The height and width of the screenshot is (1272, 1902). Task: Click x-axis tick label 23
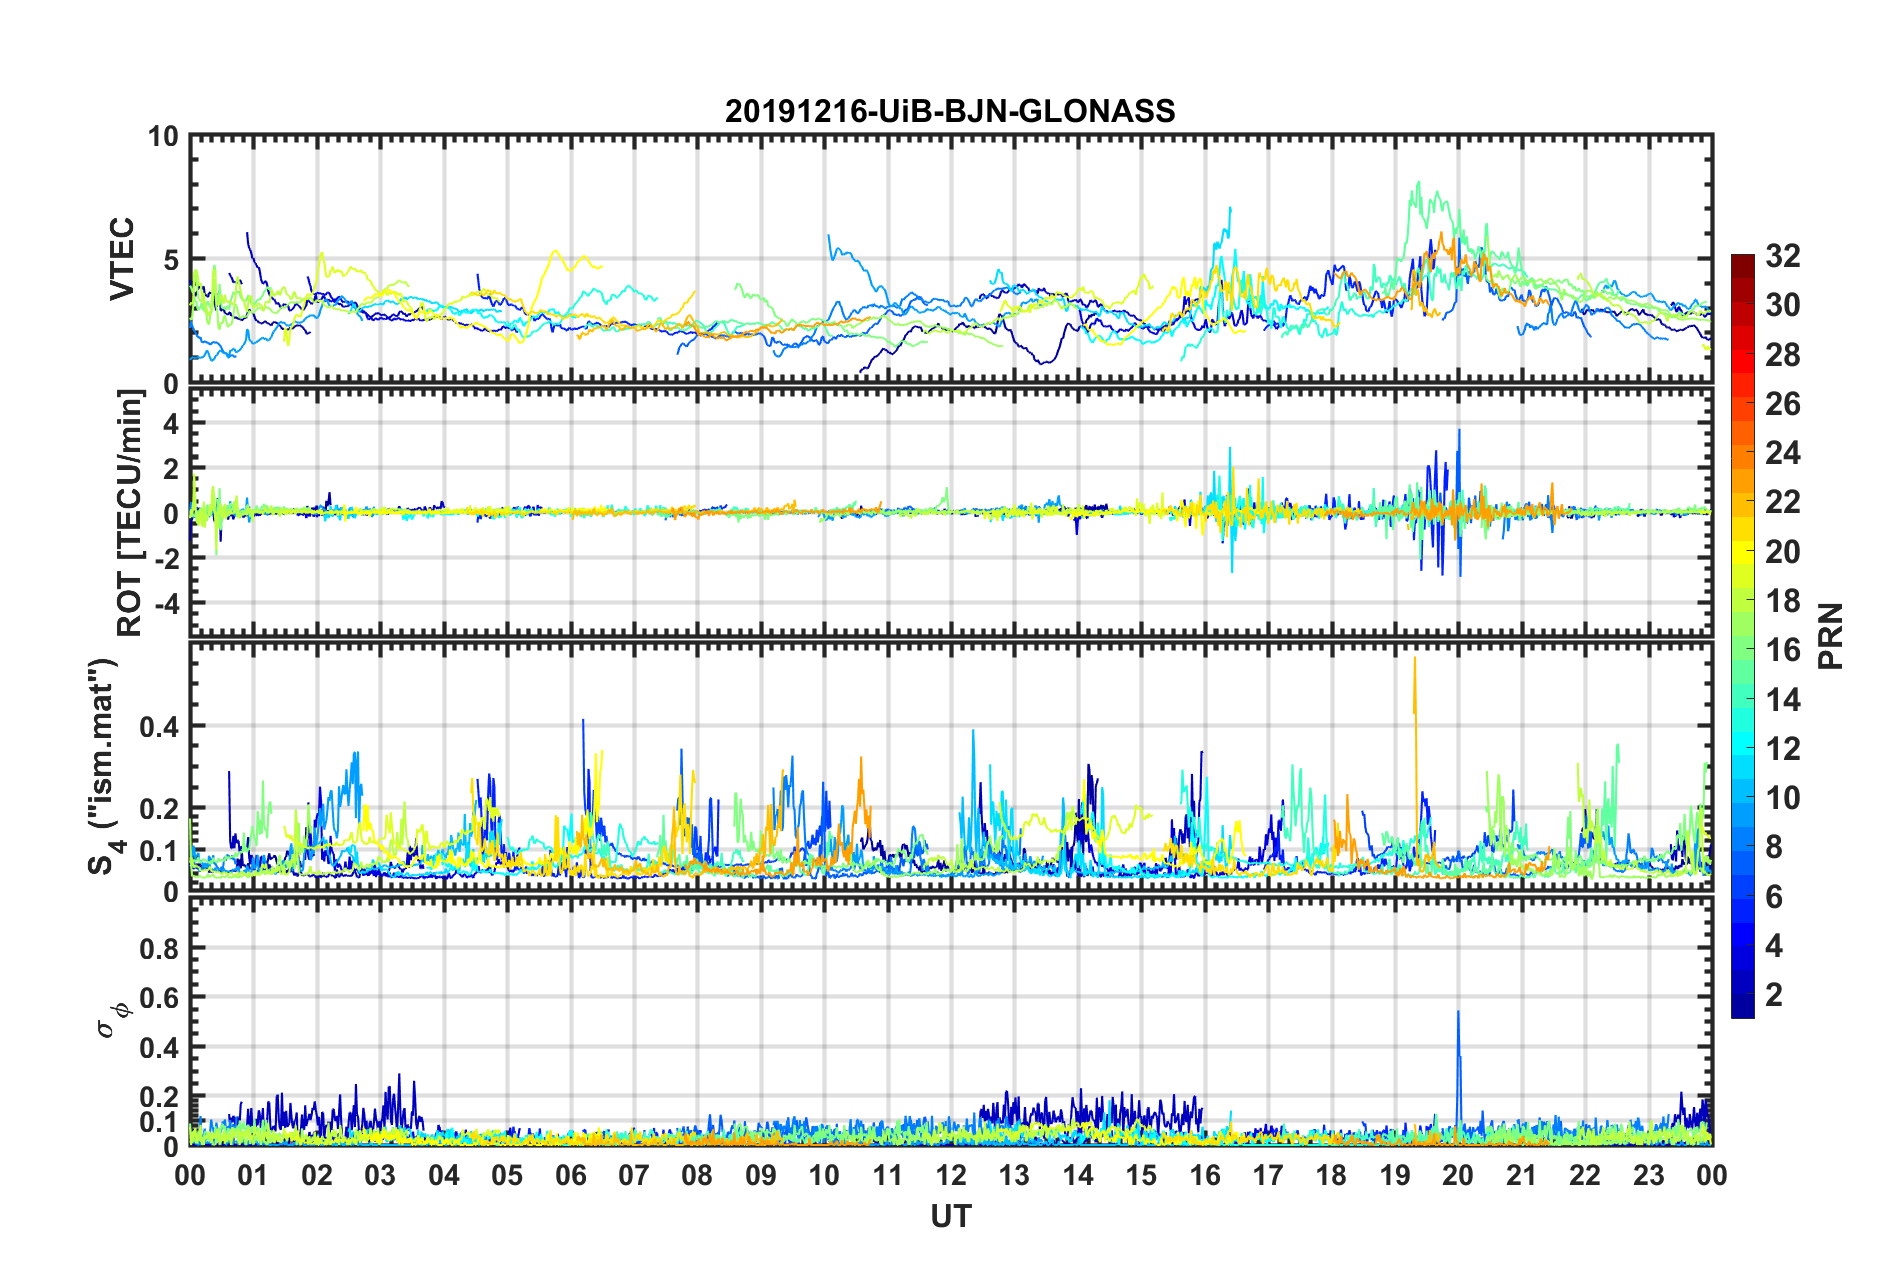[x=1648, y=1175]
